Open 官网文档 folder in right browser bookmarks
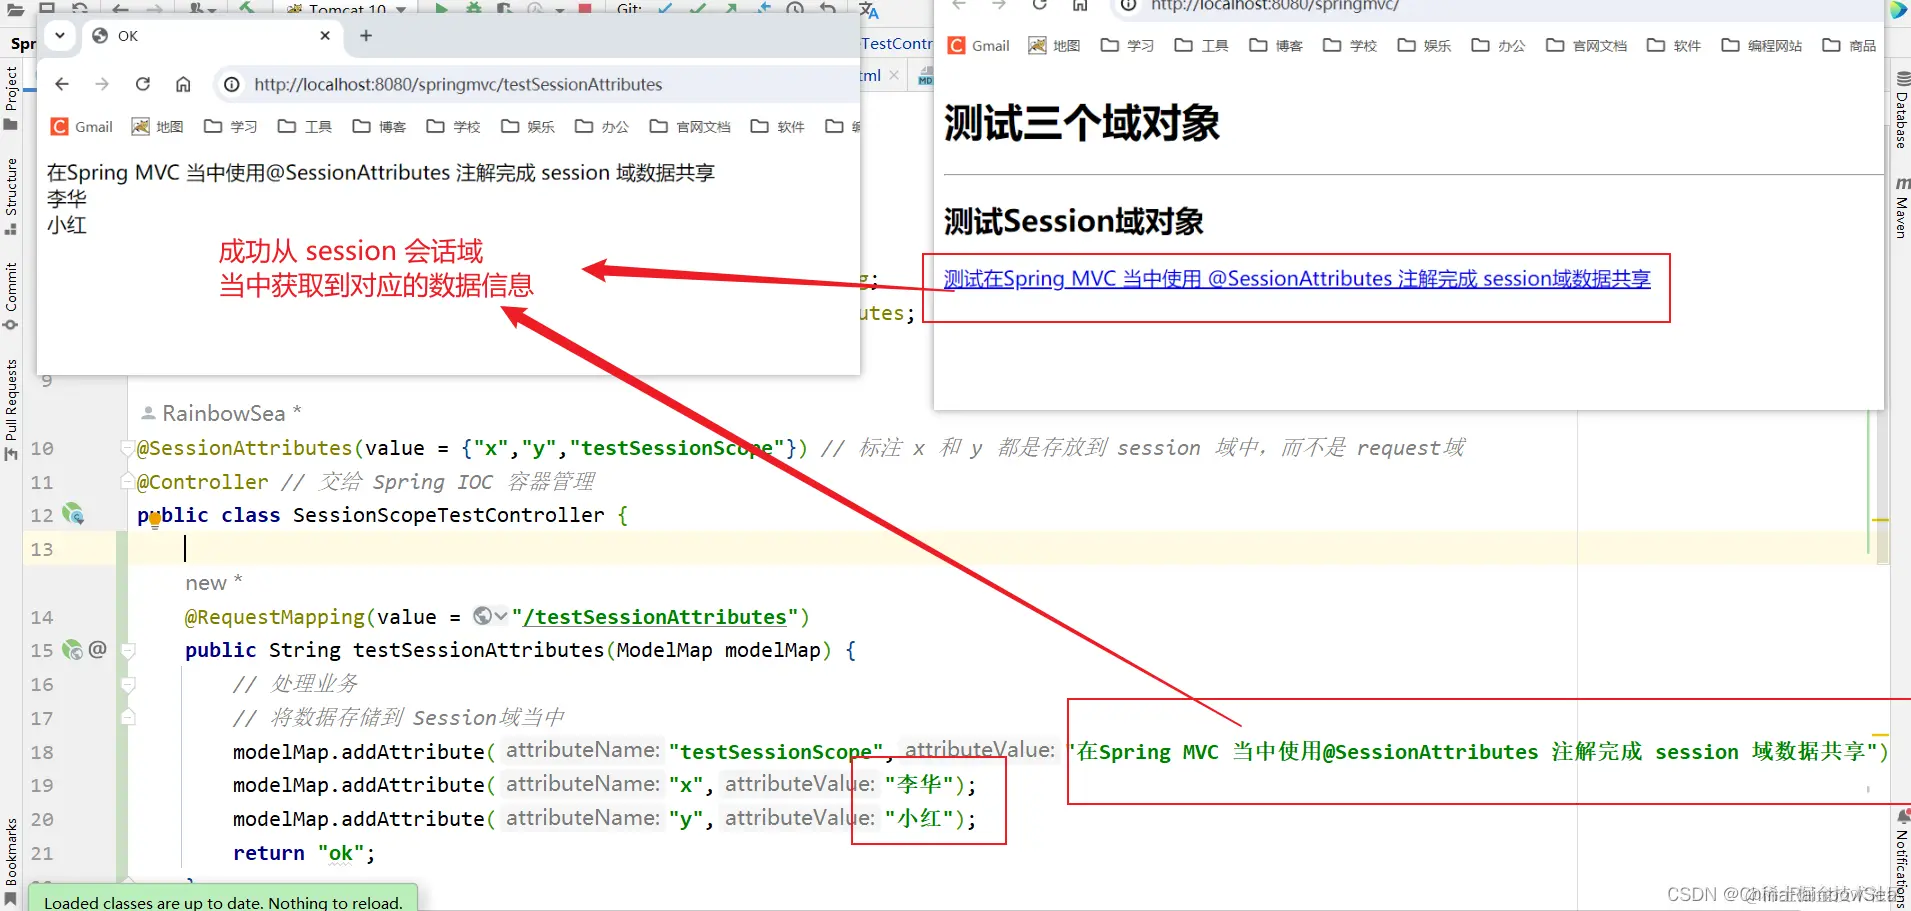The image size is (1911, 911). (1587, 46)
